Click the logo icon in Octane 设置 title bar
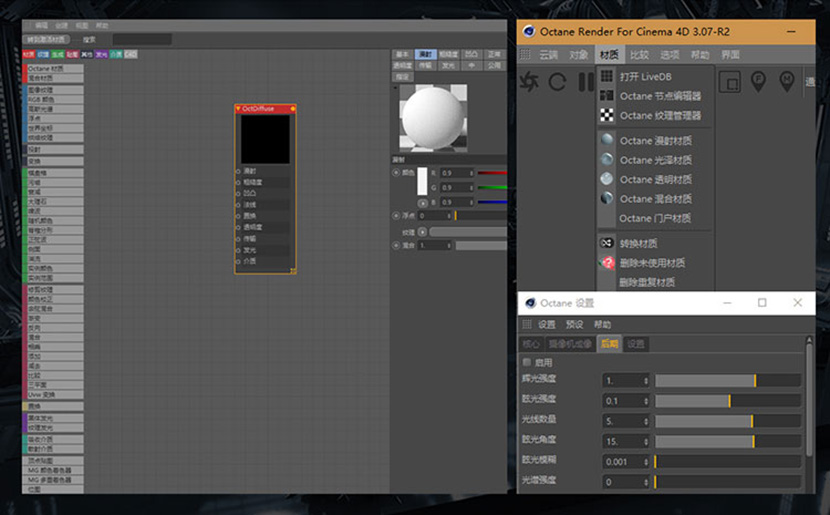The image size is (830, 515). 530,303
